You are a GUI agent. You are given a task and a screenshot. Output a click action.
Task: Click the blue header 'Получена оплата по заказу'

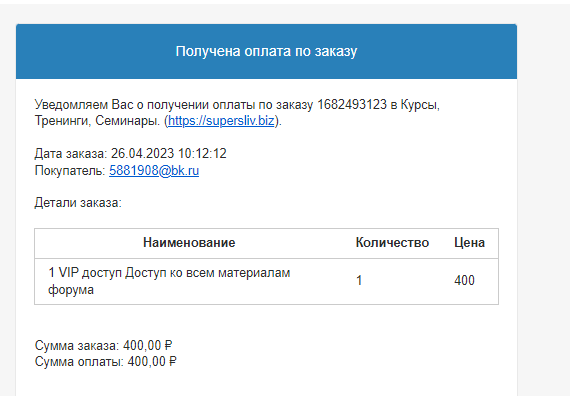click(266, 51)
